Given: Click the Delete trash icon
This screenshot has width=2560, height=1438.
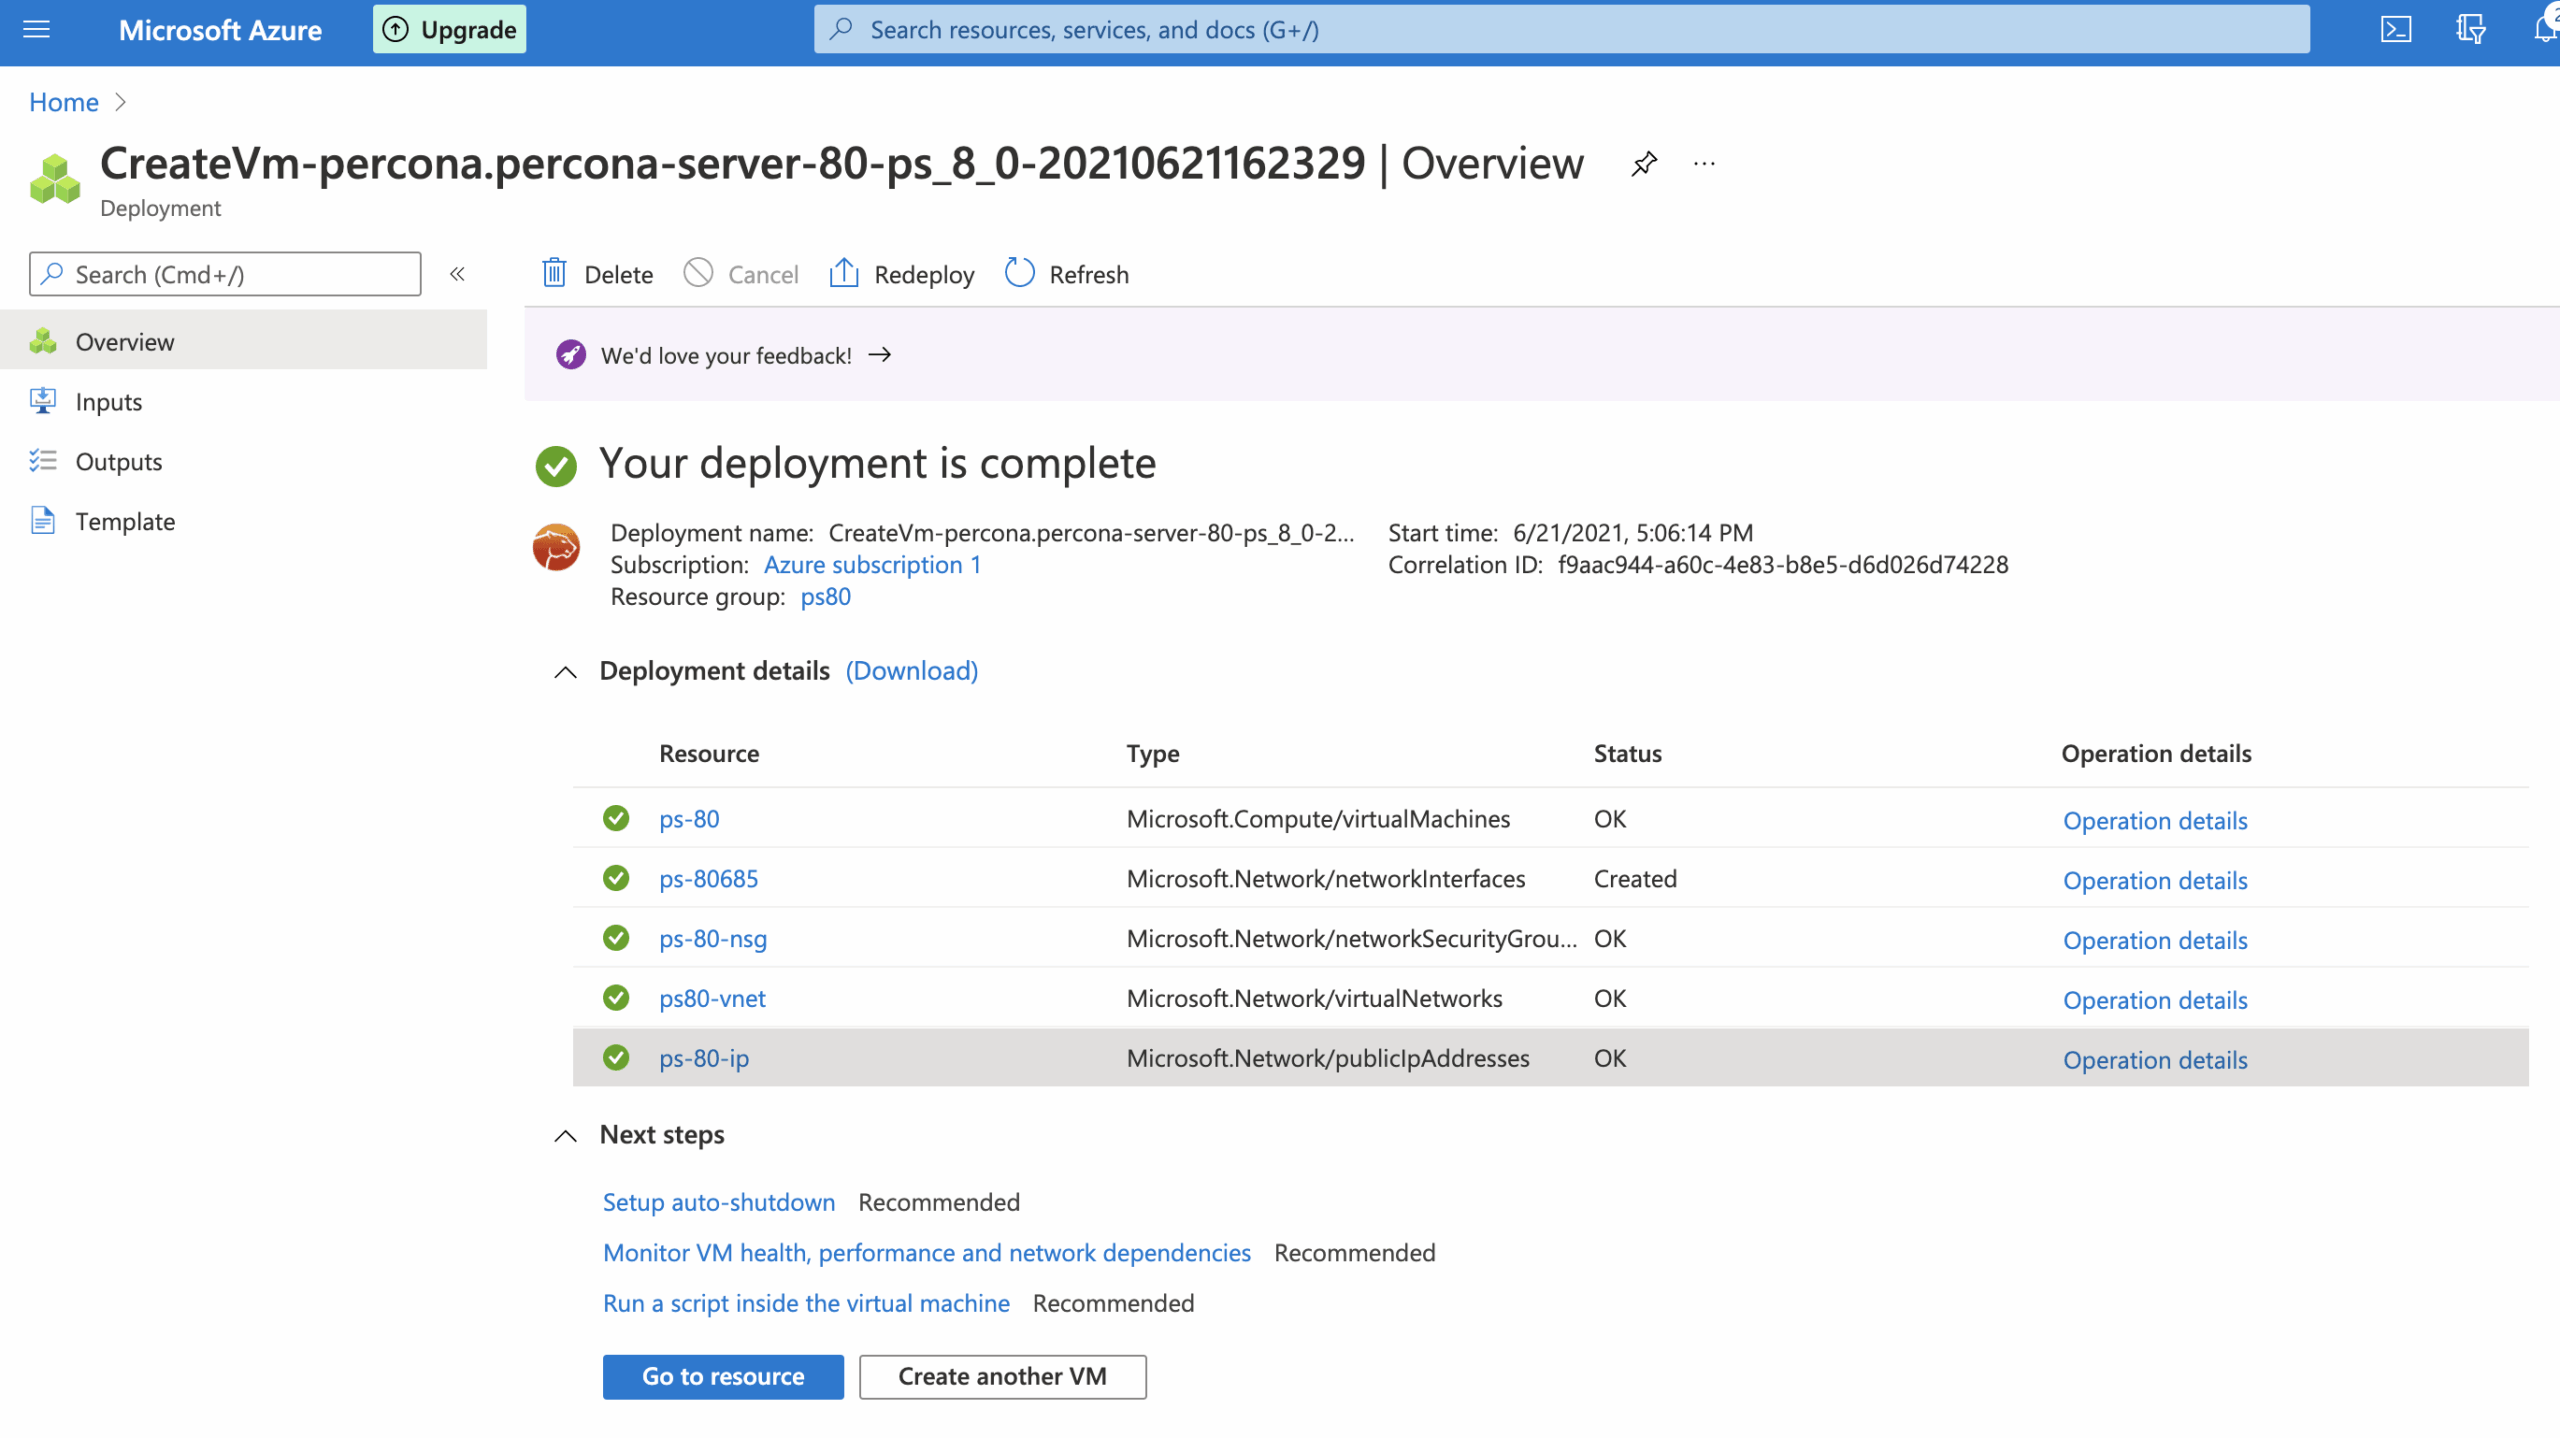Looking at the screenshot, I should click(x=555, y=273).
